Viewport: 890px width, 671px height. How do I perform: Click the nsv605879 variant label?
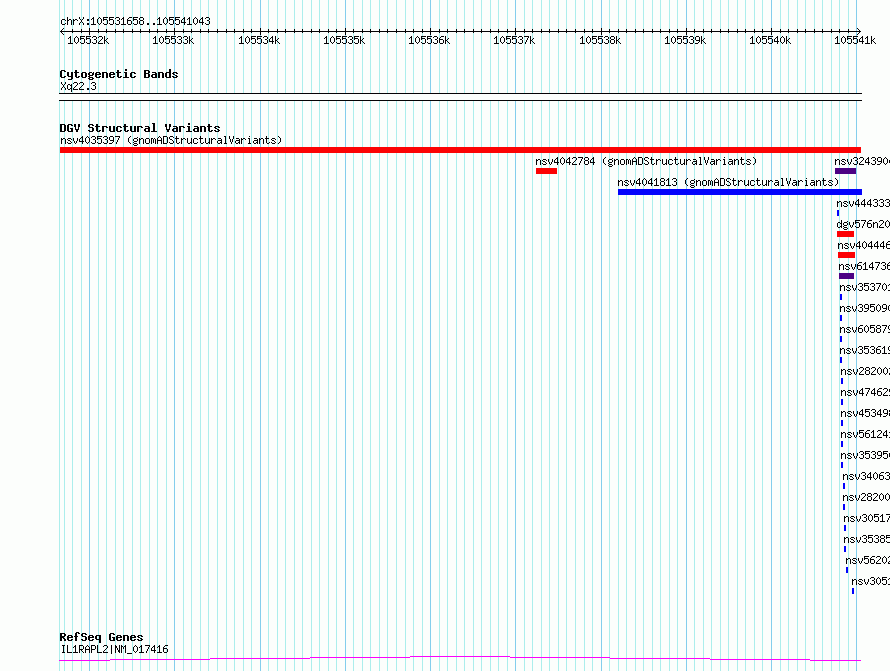pos(864,329)
